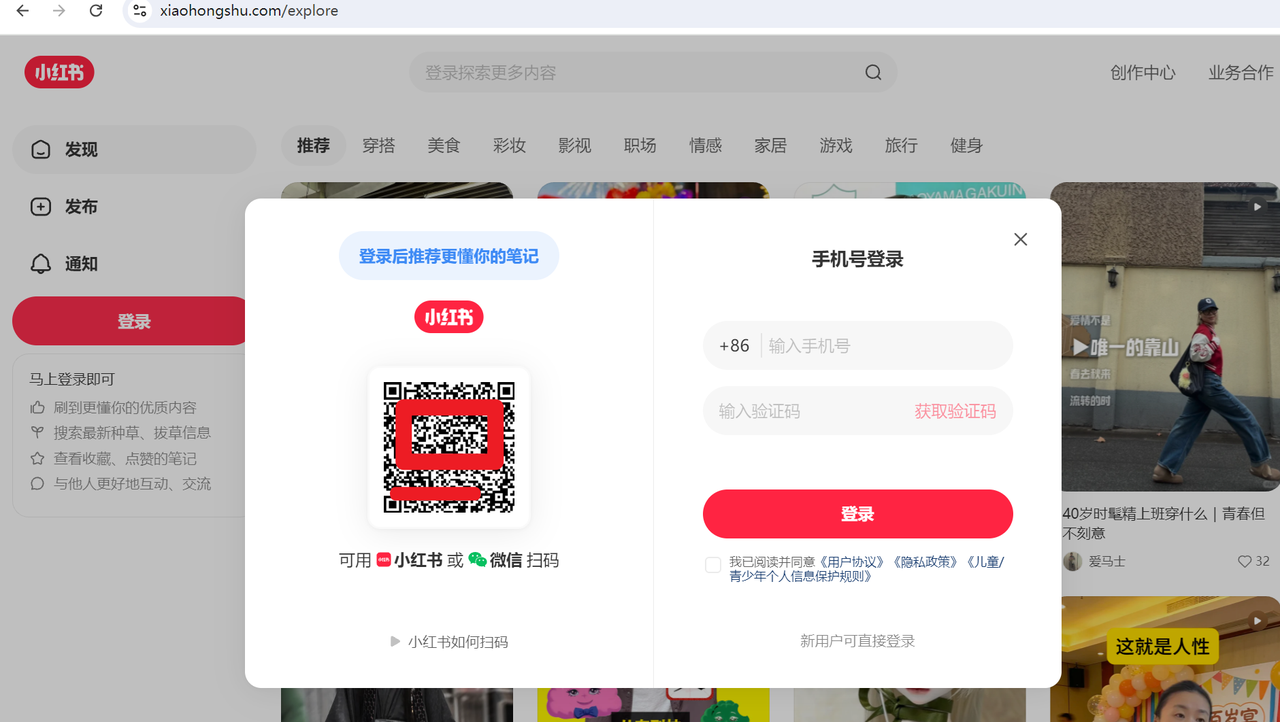Switch to the 彩妆 channel tab
The image size is (1280, 722).
pyautogui.click(x=509, y=145)
